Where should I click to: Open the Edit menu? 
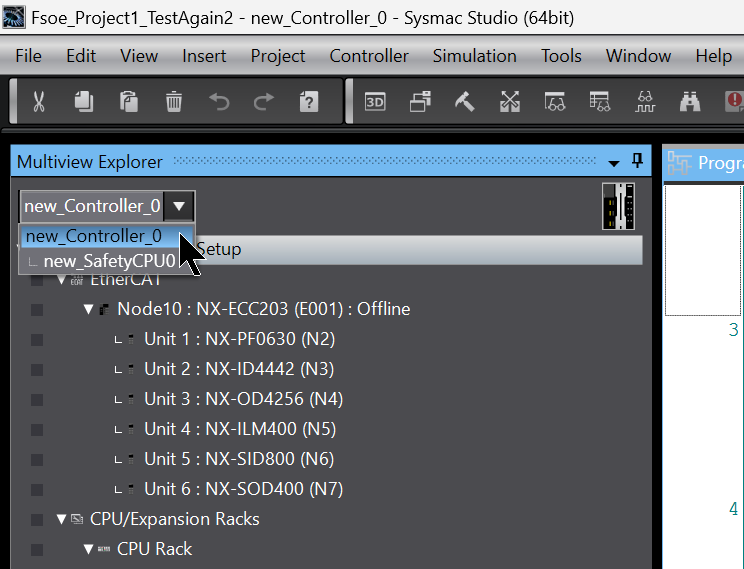pyautogui.click(x=81, y=56)
